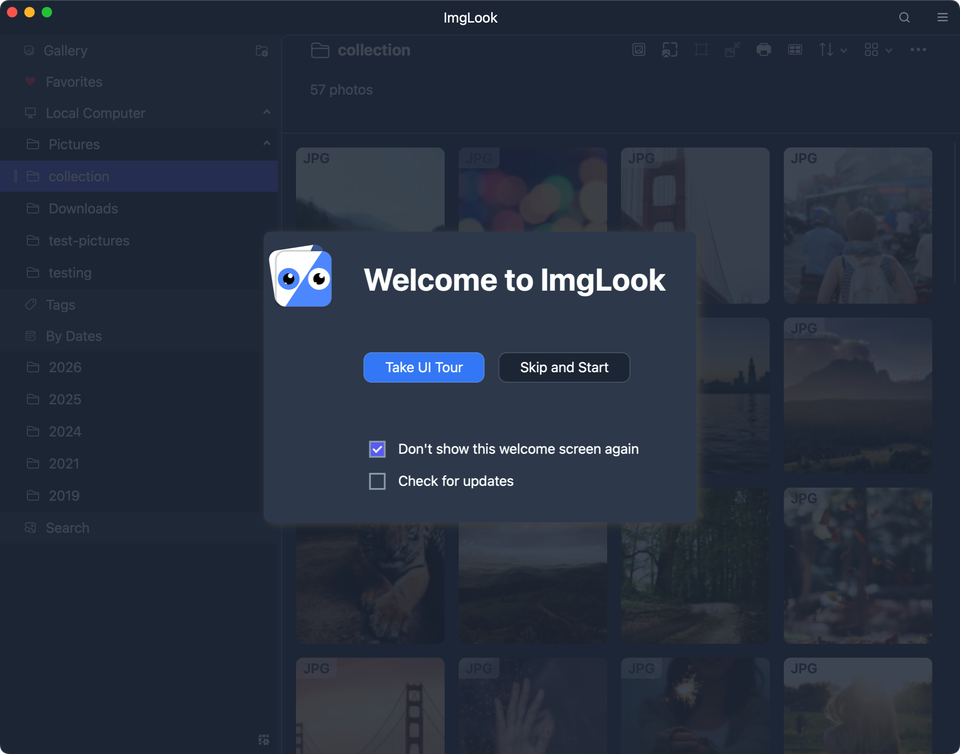Click the settings icon at the sidebar bottom
The image size is (960, 754).
263,740
